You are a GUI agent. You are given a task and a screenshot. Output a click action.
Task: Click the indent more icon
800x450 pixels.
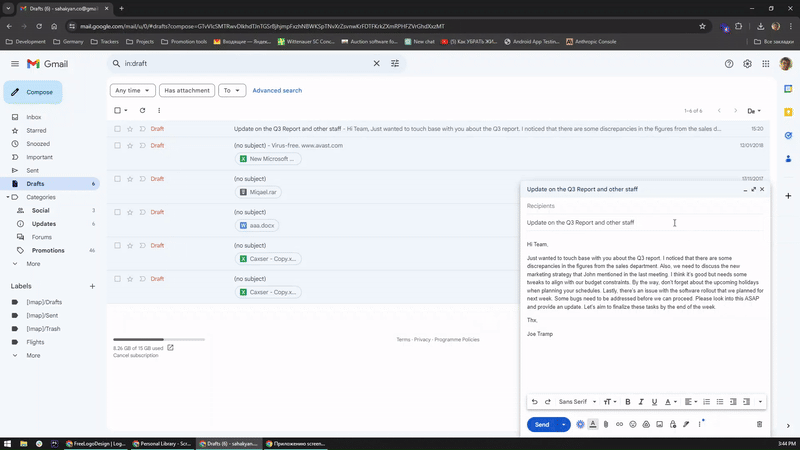click(746, 402)
